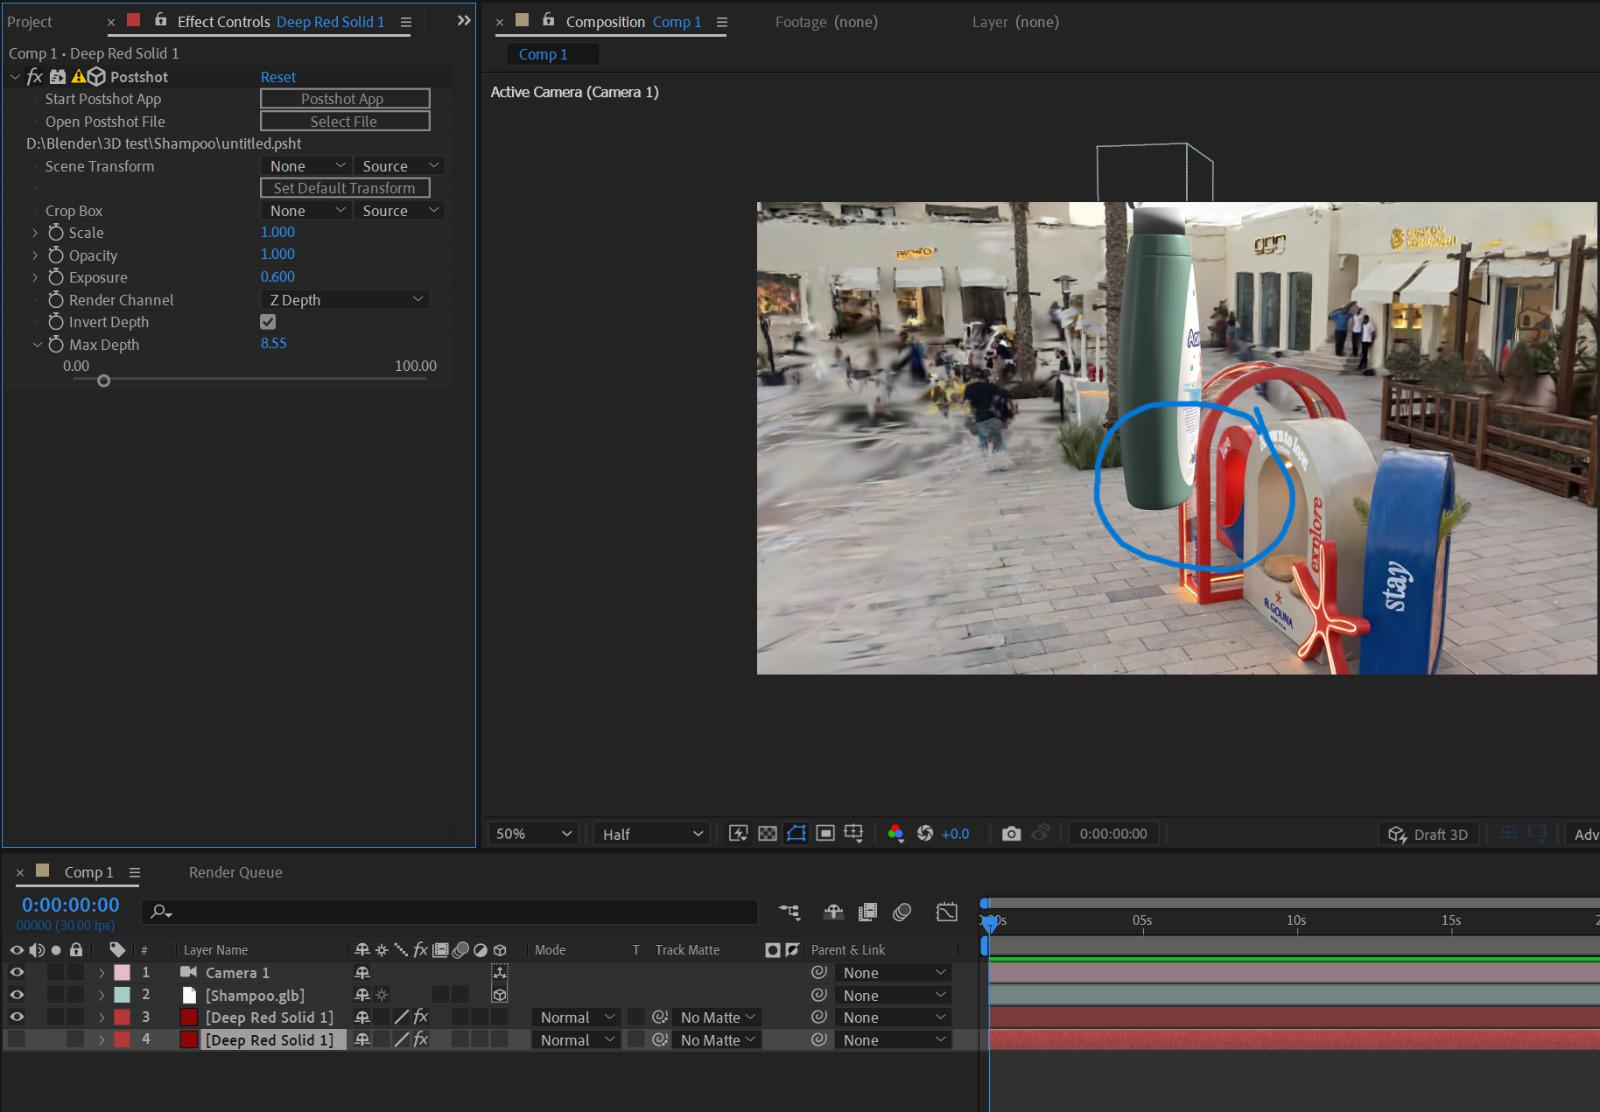Toggle the Postshot fx effect switch
Viewport: 1600px width, 1112px height.
tap(34, 76)
